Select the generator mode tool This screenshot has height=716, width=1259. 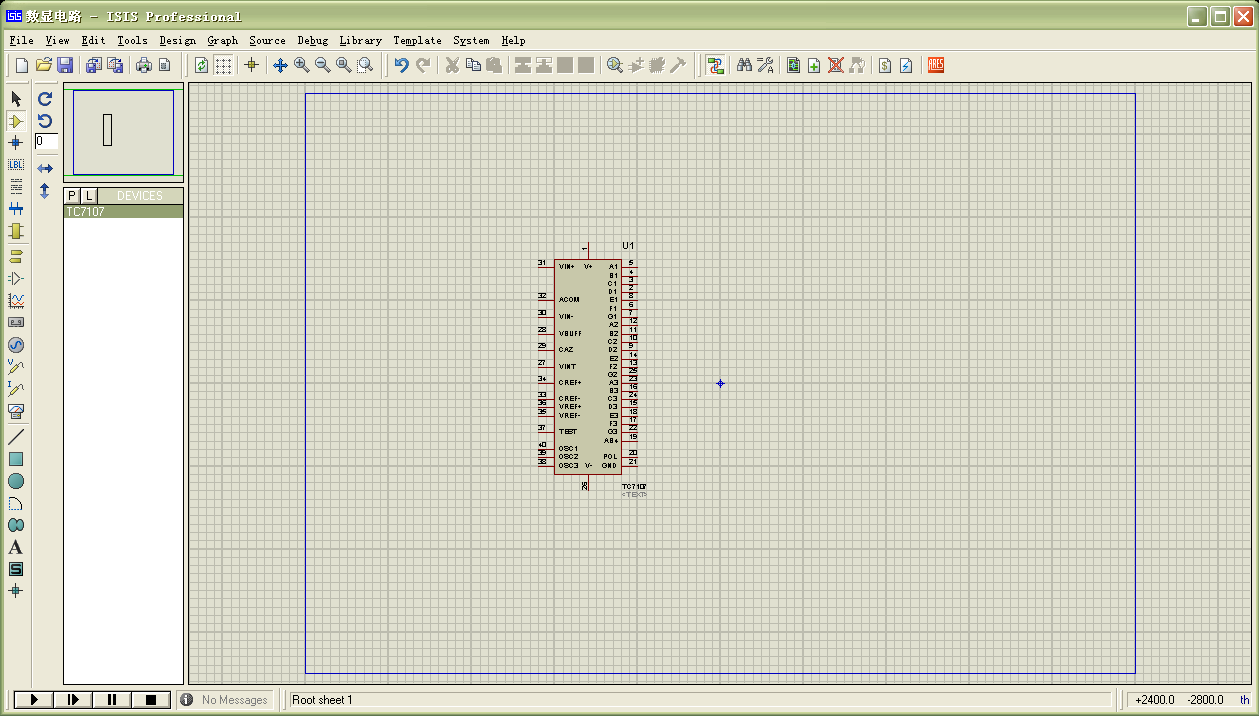pos(16,345)
